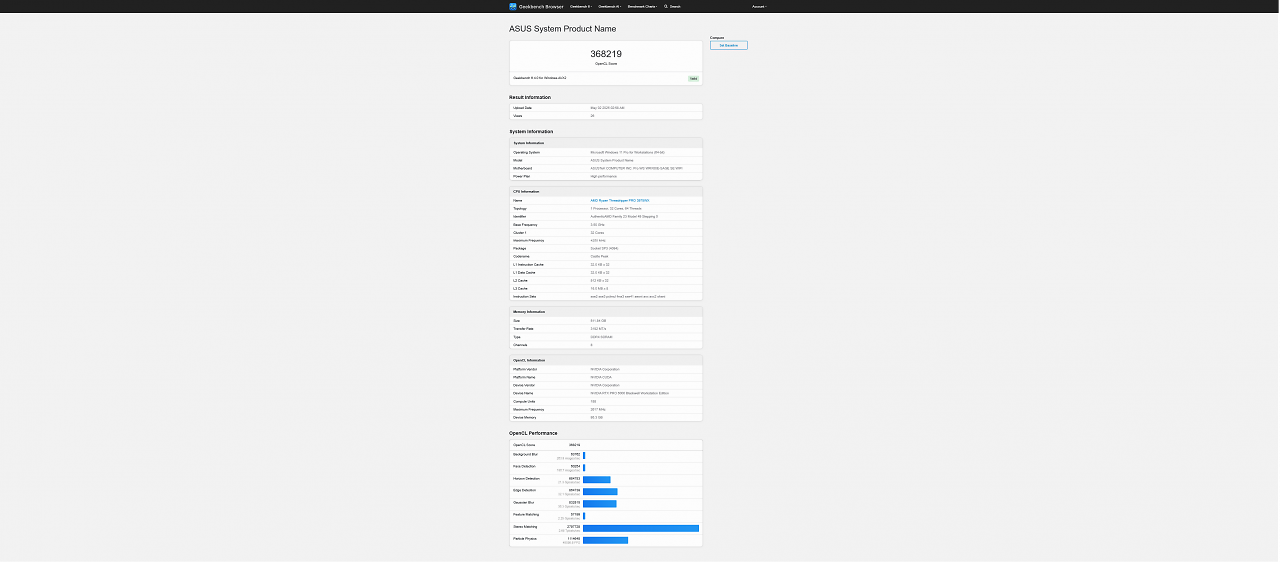Open the Account dropdown
The image size is (1280, 562).
tap(759, 6)
